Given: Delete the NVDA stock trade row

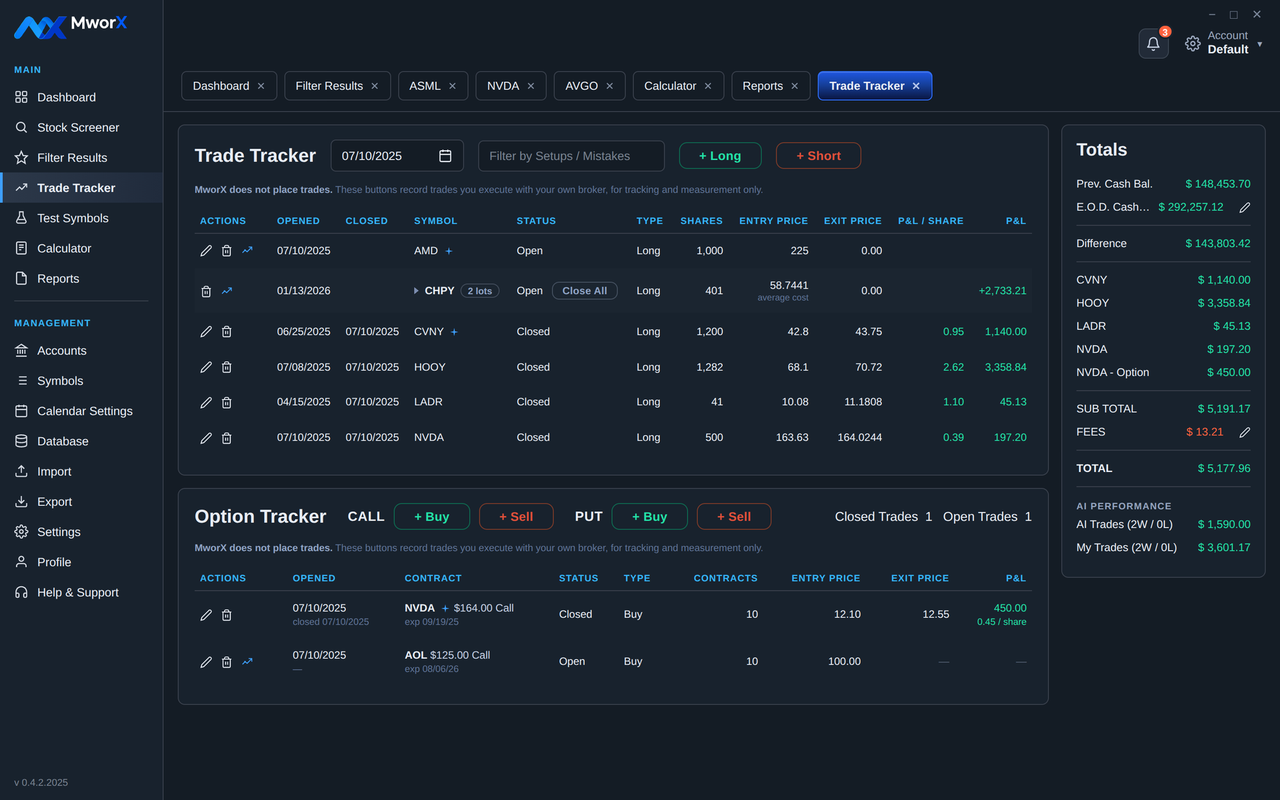Looking at the screenshot, I should (227, 438).
